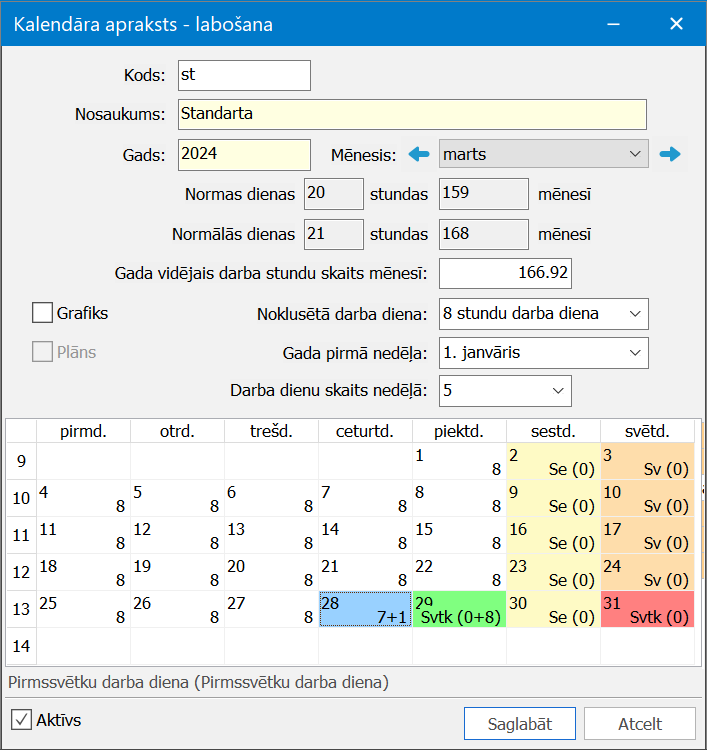Select calendar day 18 cell

(x=83, y=572)
